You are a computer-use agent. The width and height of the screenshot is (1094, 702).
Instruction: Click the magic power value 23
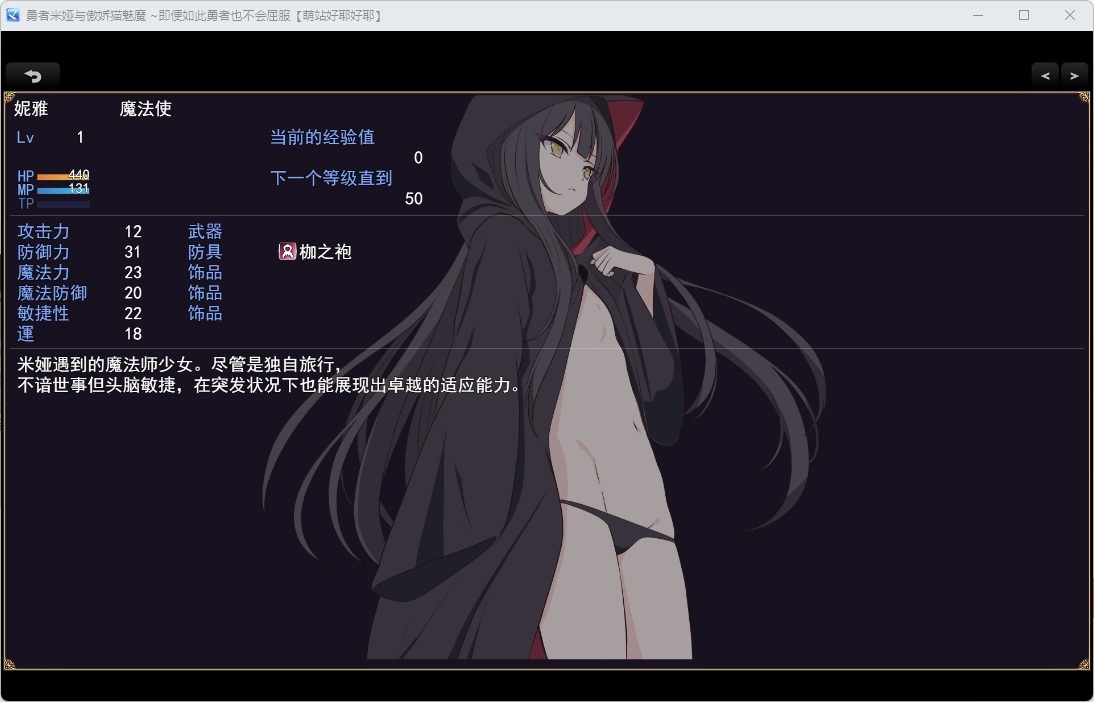pyautogui.click(x=133, y=273)
